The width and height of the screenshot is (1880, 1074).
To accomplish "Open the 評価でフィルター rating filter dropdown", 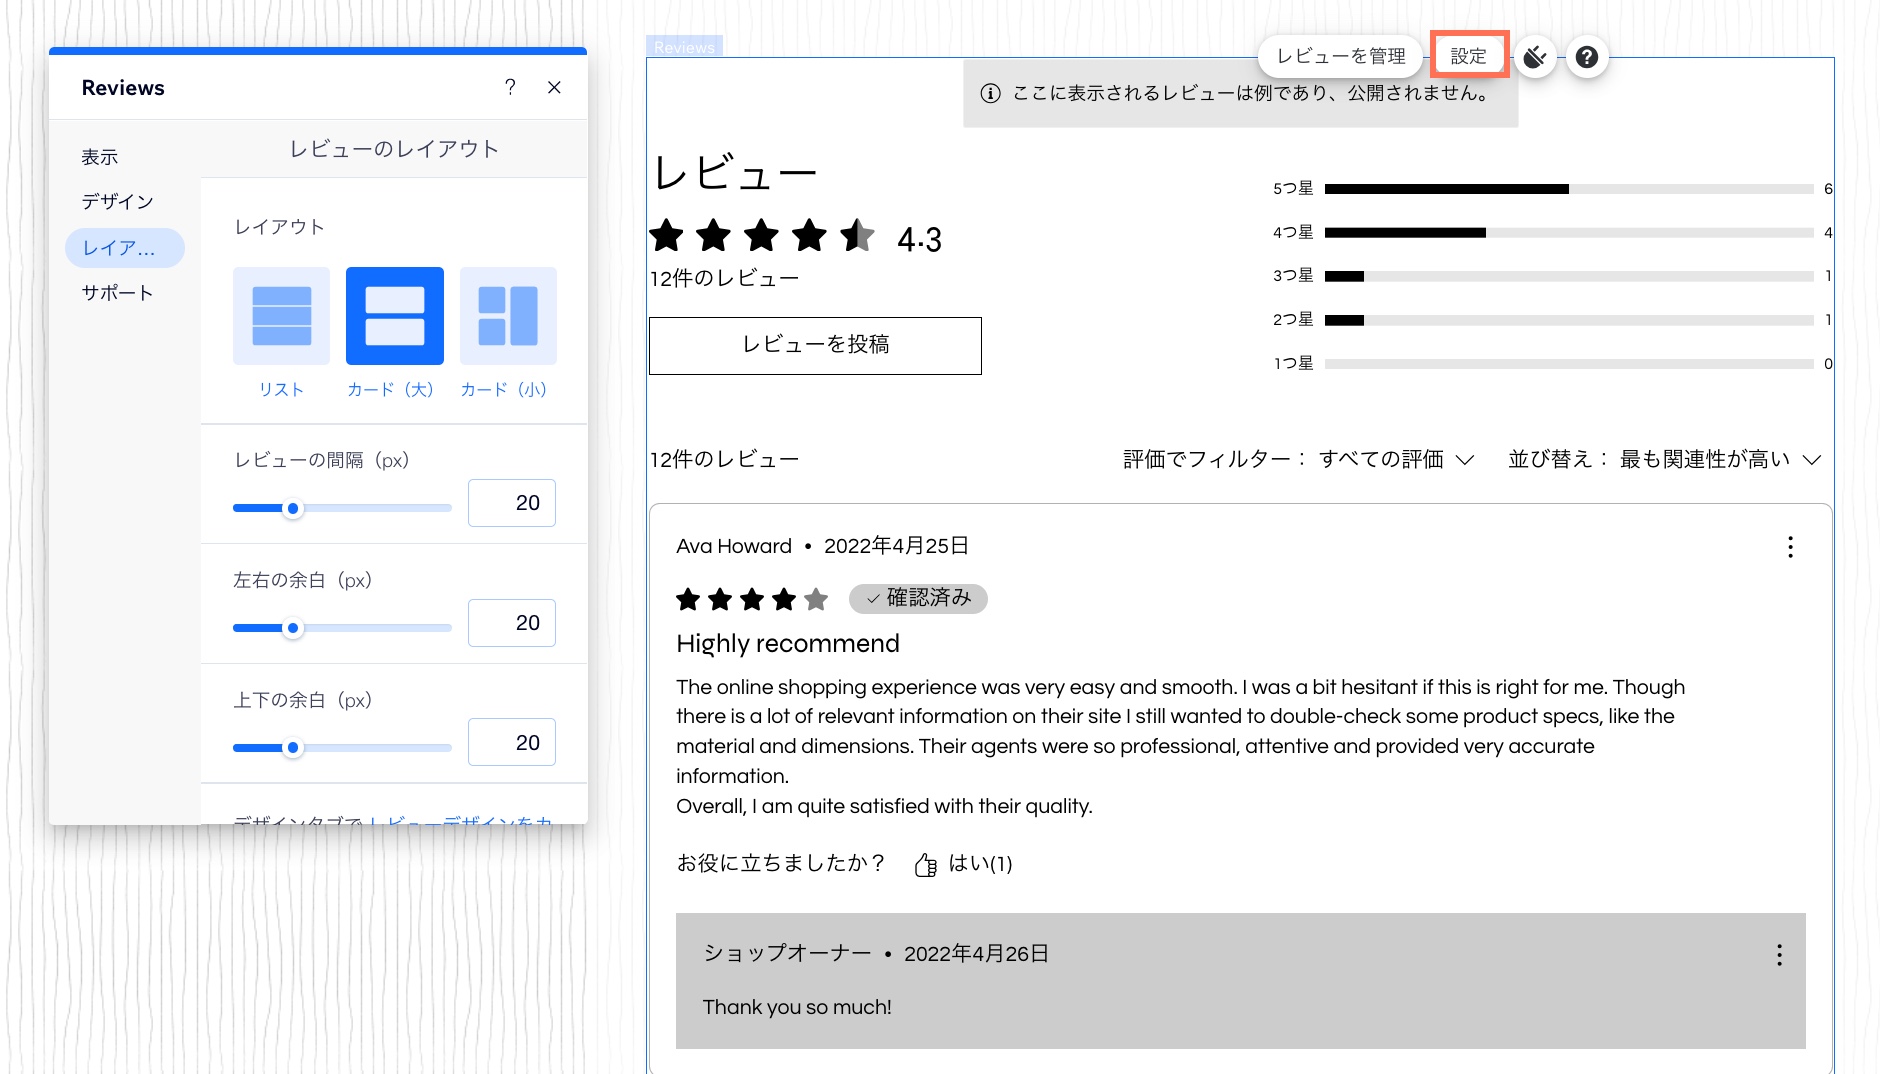I will coord(1295,459).
